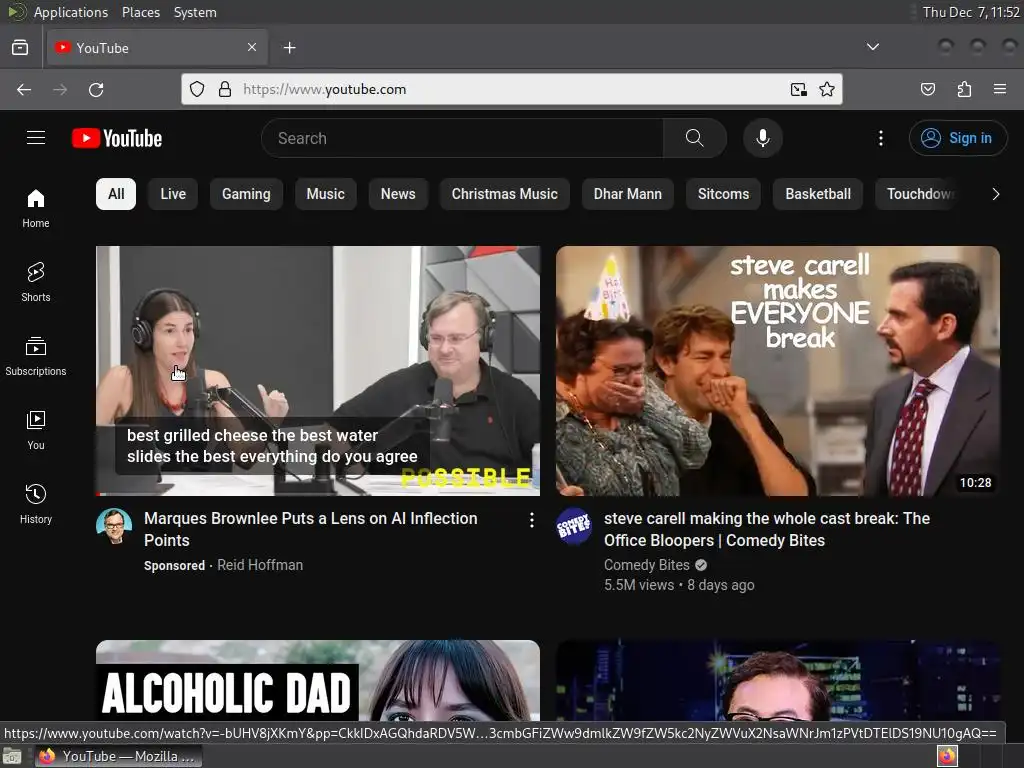Click YouTube Mozilla taskbar window button
Screen dimensions: 1024x768
point(118,756)
